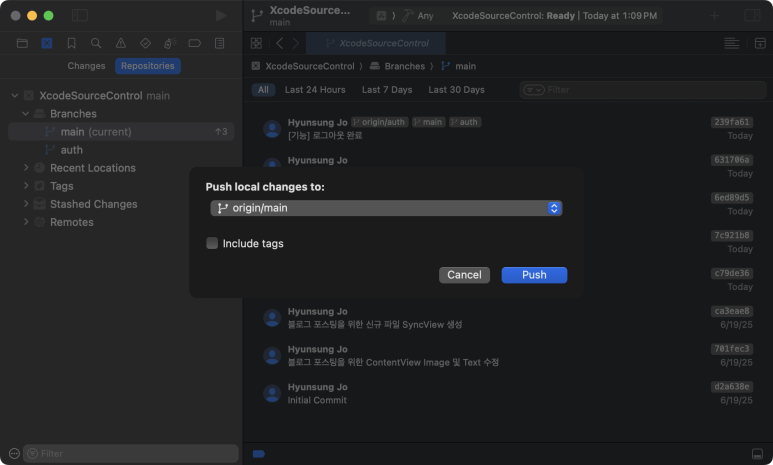Viewport: 773px width, 465px height.
Task: Expand Recent Locations
Action: point(26,168)
